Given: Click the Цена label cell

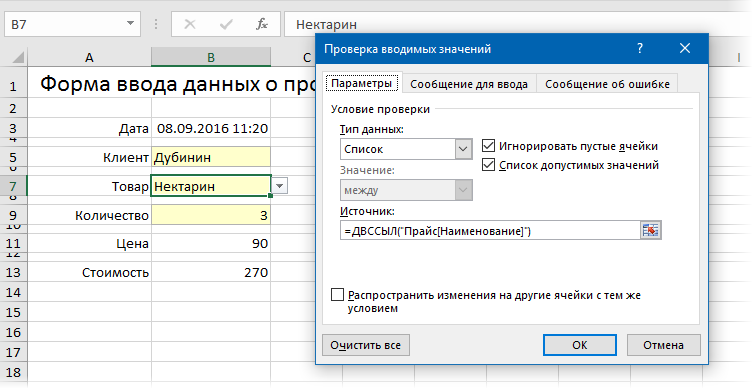Looking at the screenshot, I should point(89,243).
